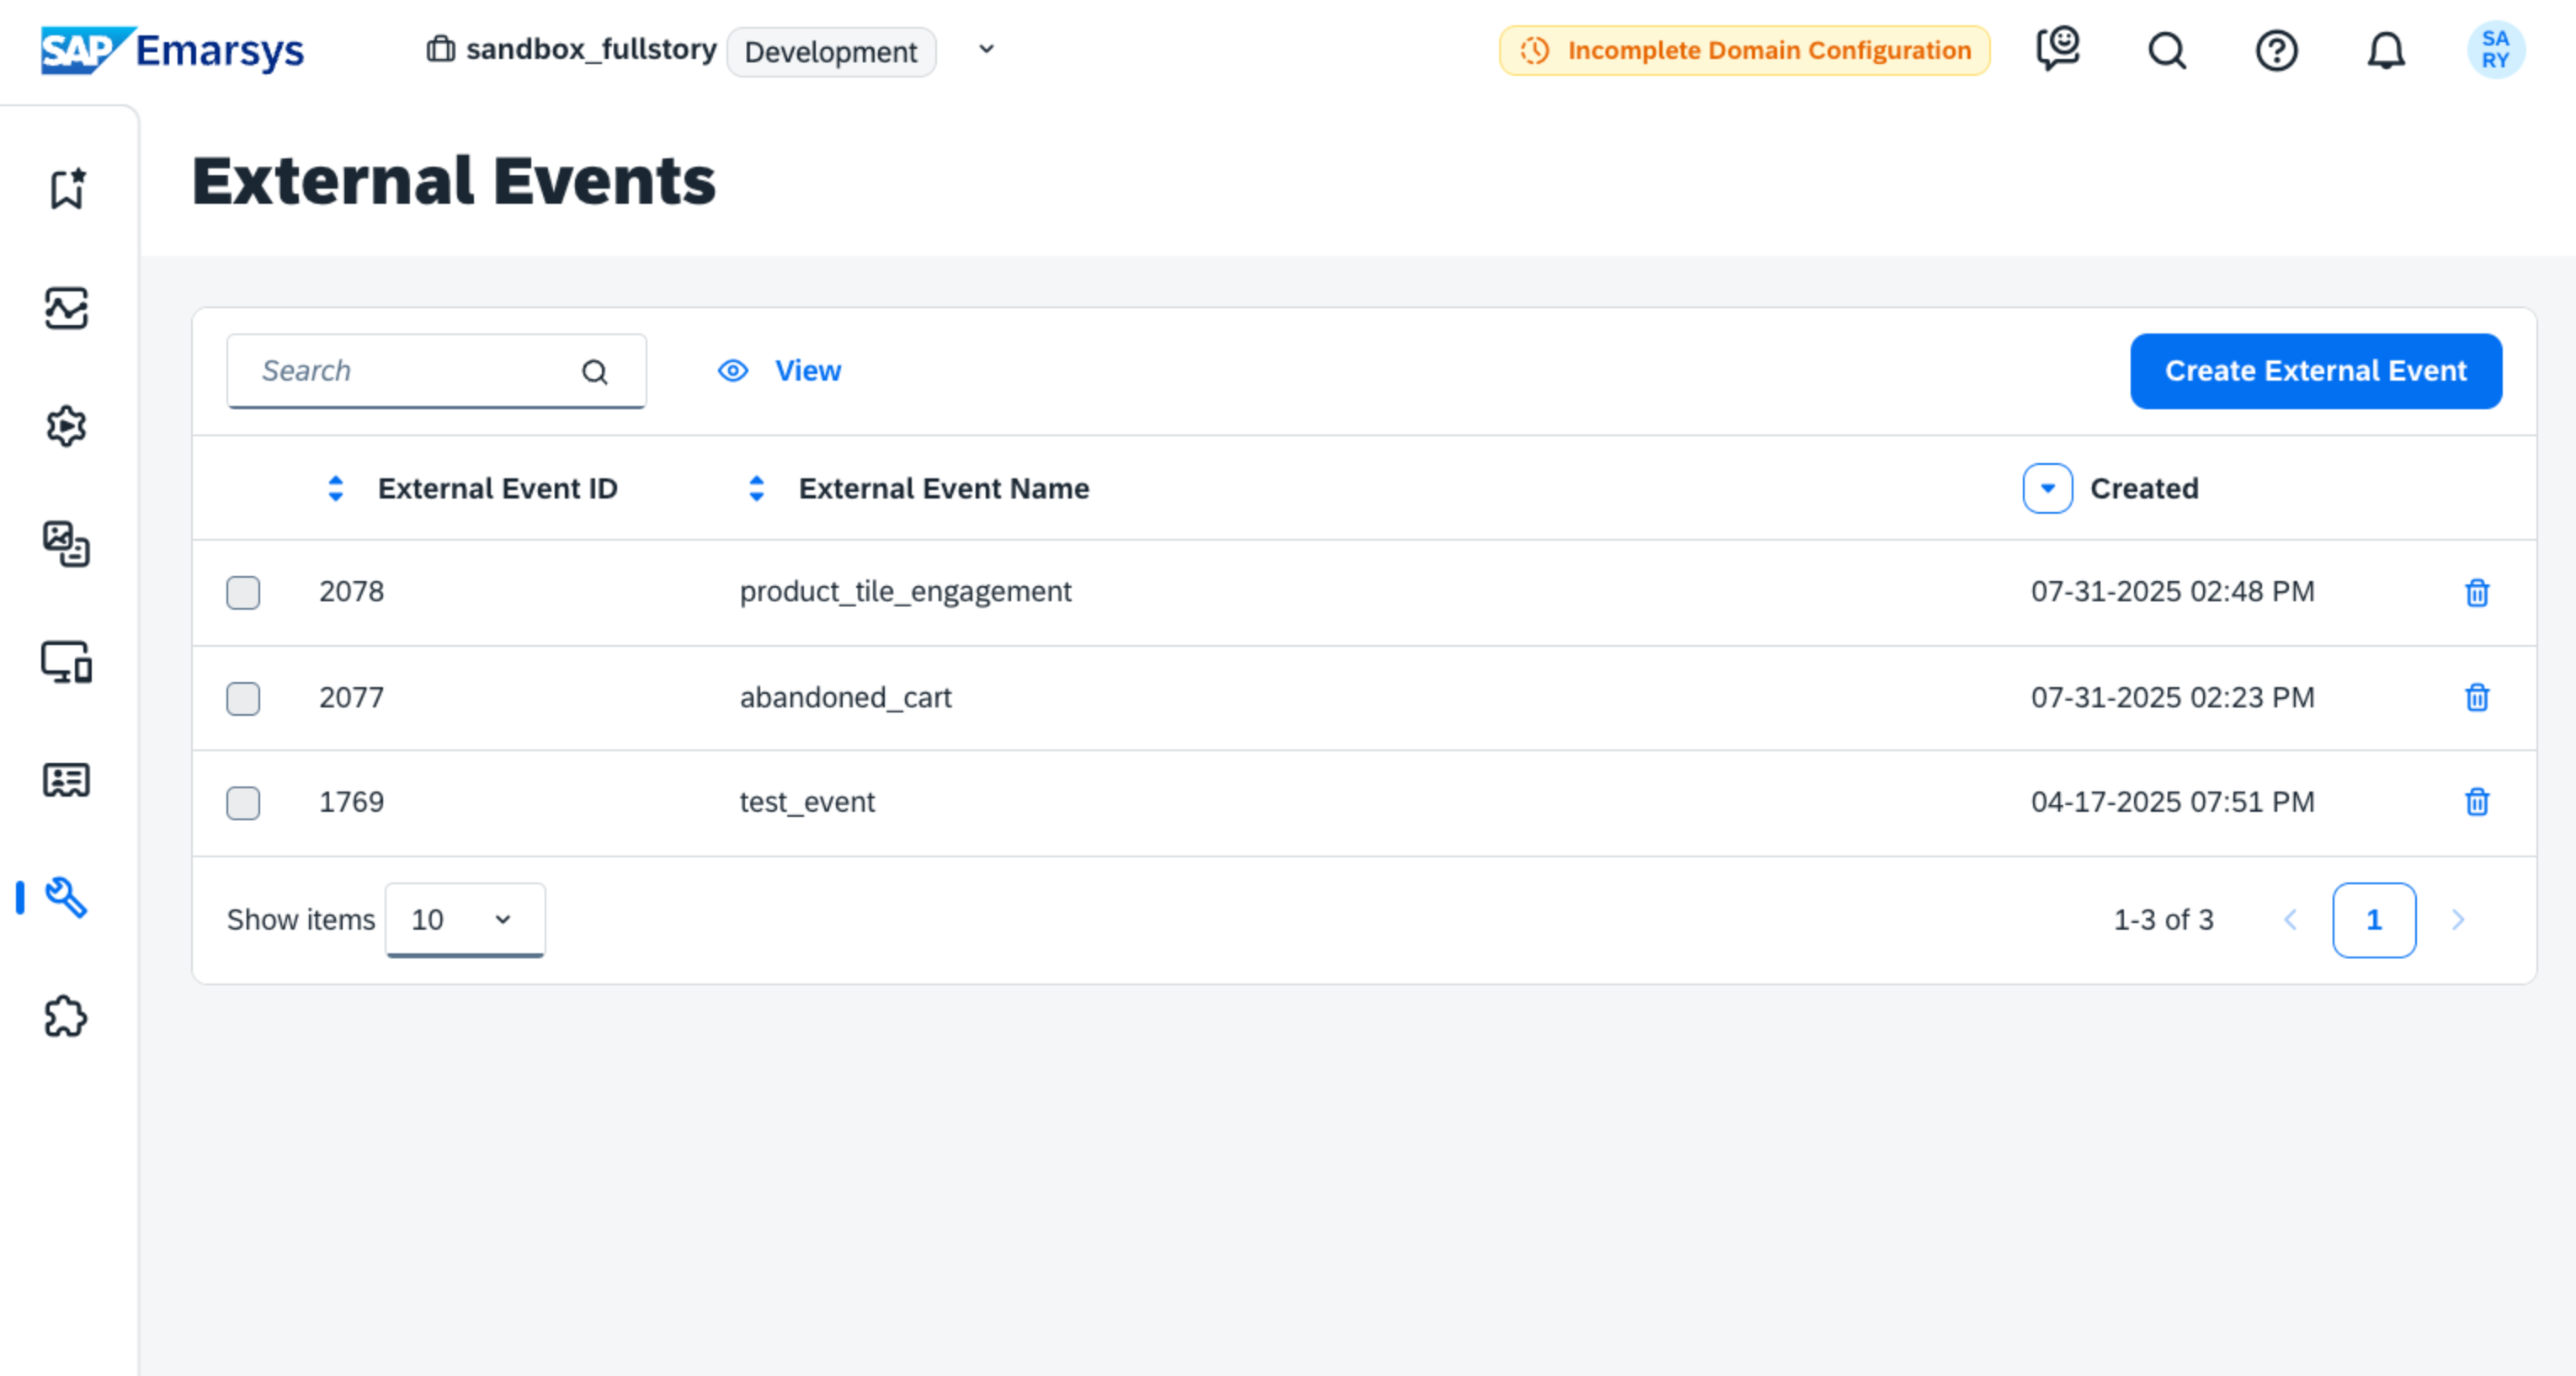Viewport: 2576px width, 1376px height.
Task: Check the box for event 2078
Action: 243,592
